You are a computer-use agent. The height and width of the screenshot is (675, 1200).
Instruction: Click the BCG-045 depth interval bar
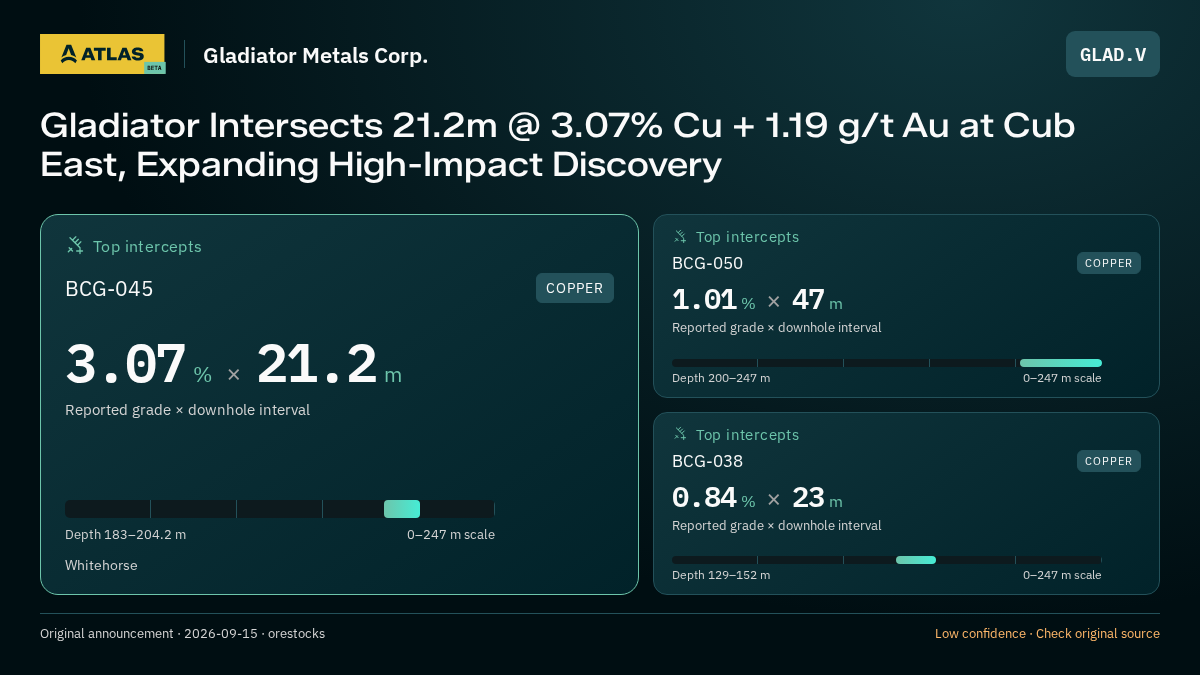click(280, 509)
